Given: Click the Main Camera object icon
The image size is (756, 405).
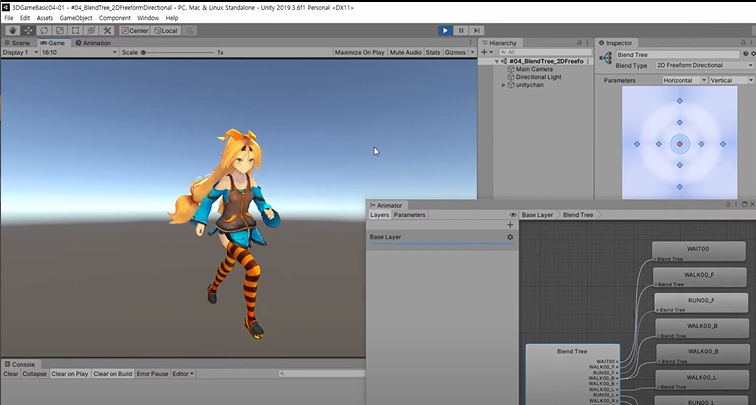Looking at the screenshot, I should pos(511,69).
